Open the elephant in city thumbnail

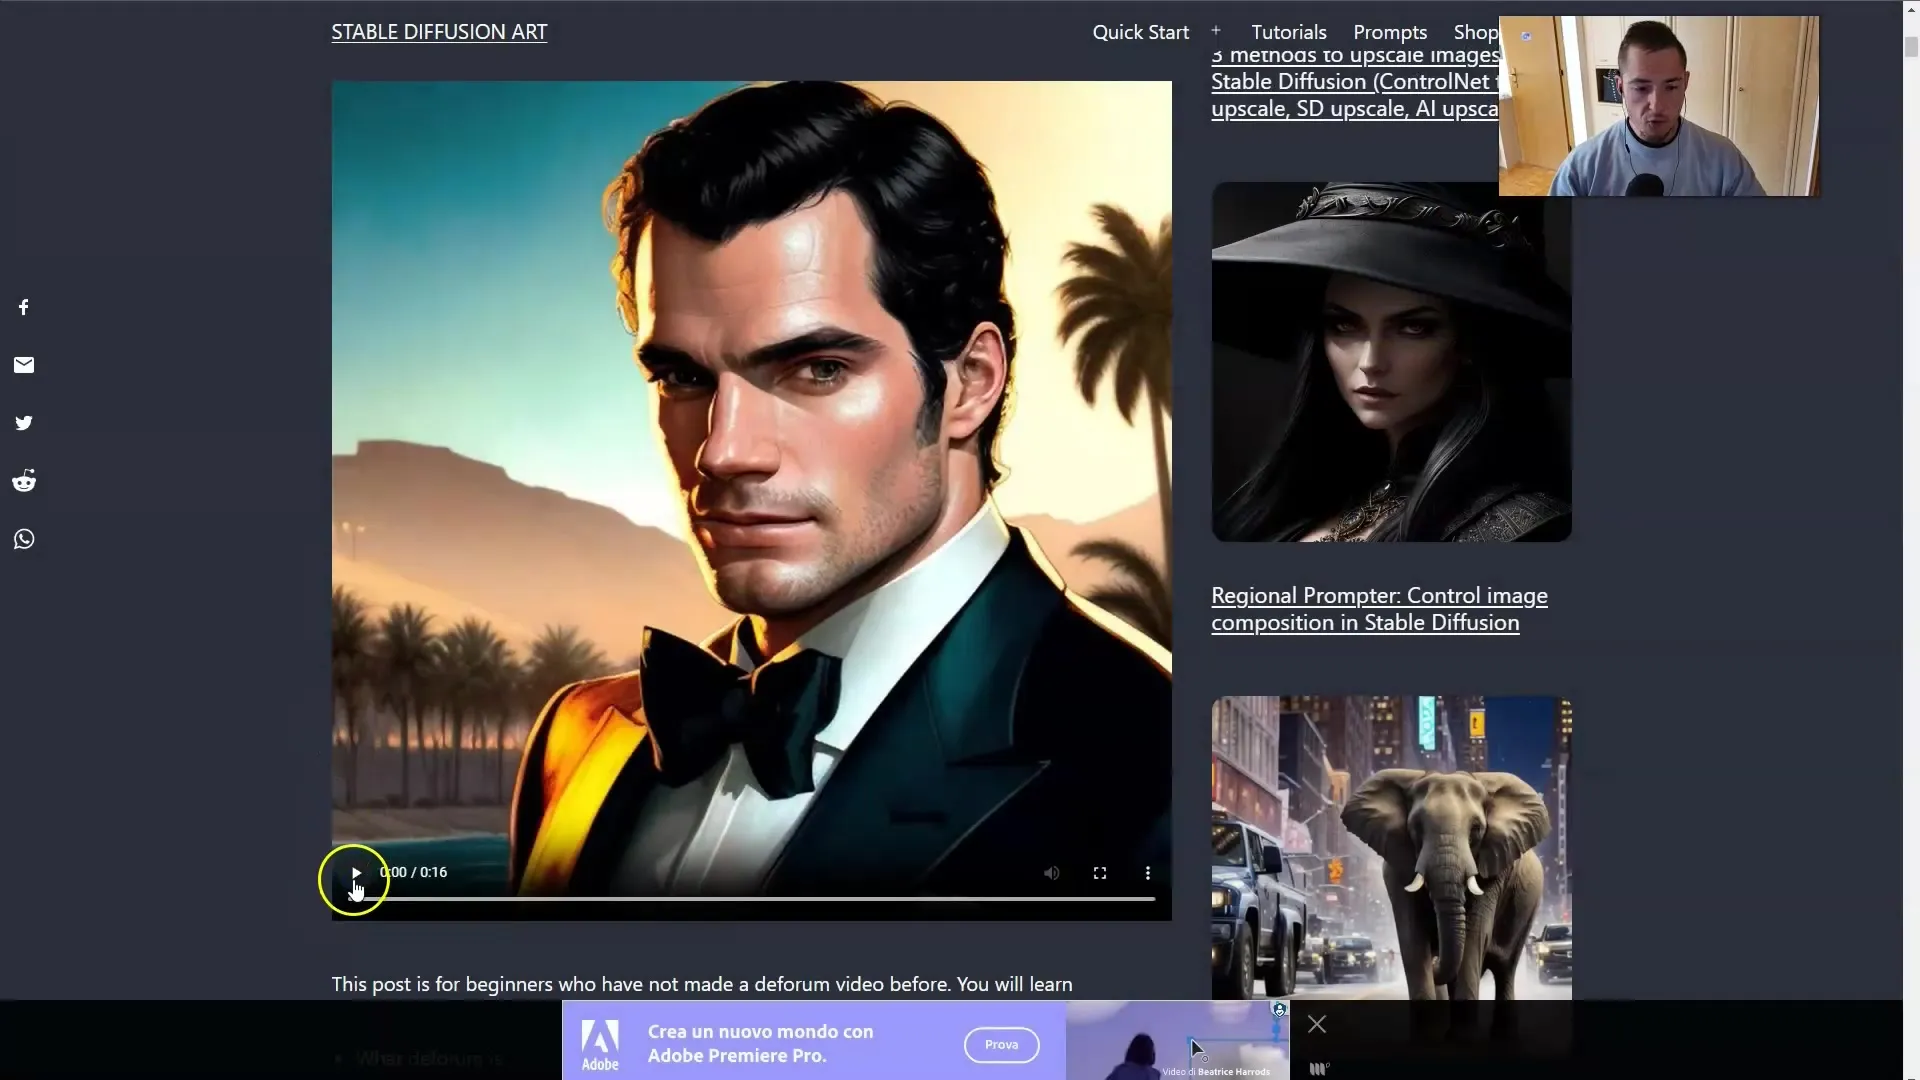coord(1391,848)
